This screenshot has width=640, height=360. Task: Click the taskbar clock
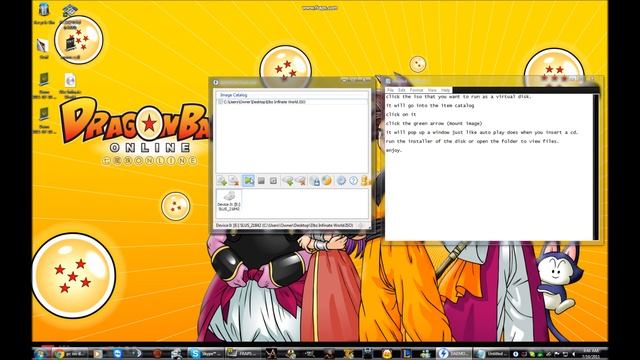591,353
